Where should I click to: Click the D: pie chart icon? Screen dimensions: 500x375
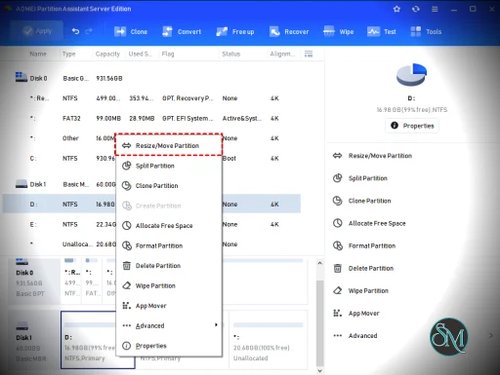[412, 74]
